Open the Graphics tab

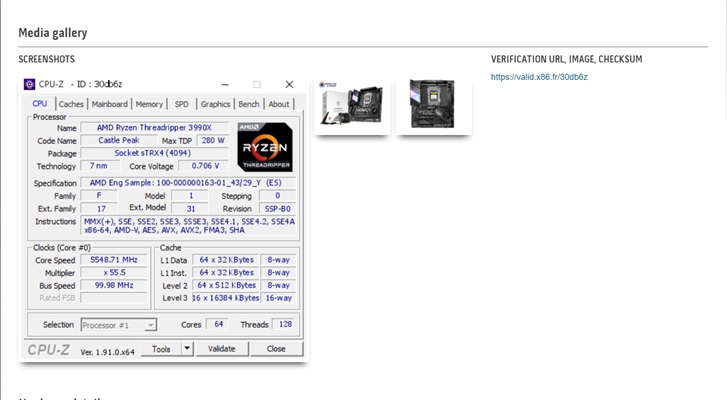click(x=215, y=104)
